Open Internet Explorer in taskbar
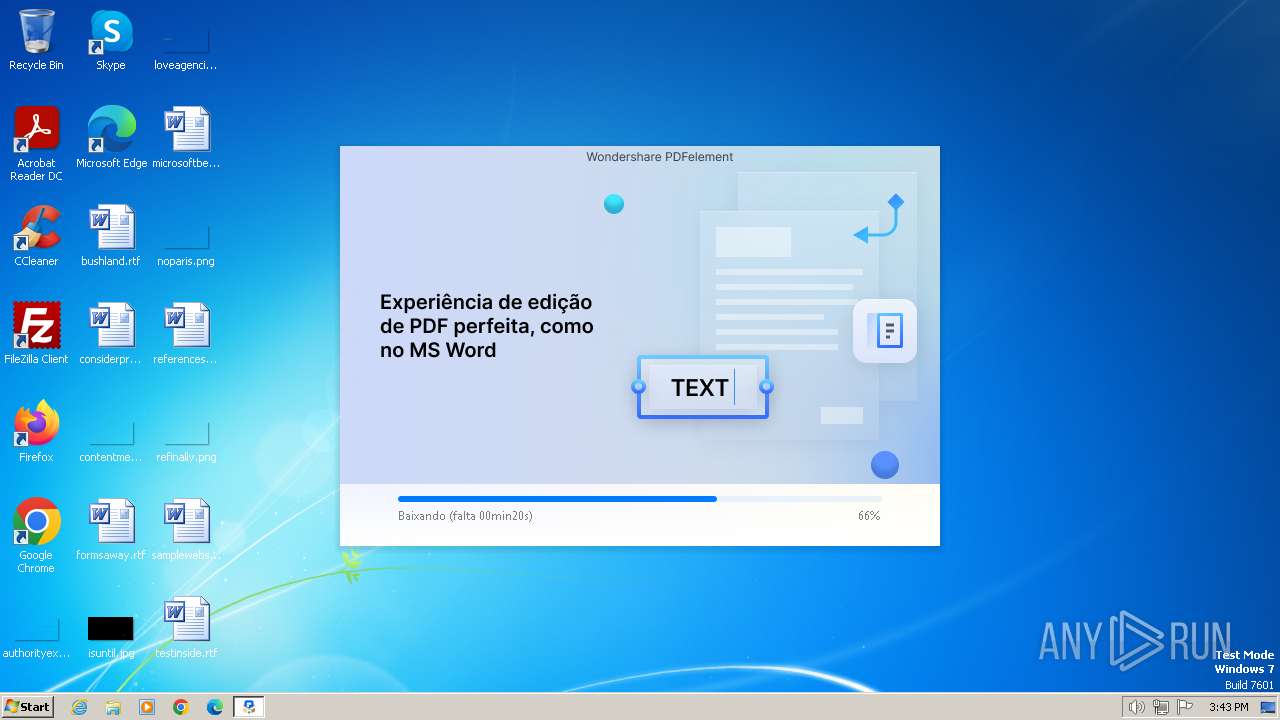Image resolution: width=1280 pixels, height=720 pixels. 80,707
